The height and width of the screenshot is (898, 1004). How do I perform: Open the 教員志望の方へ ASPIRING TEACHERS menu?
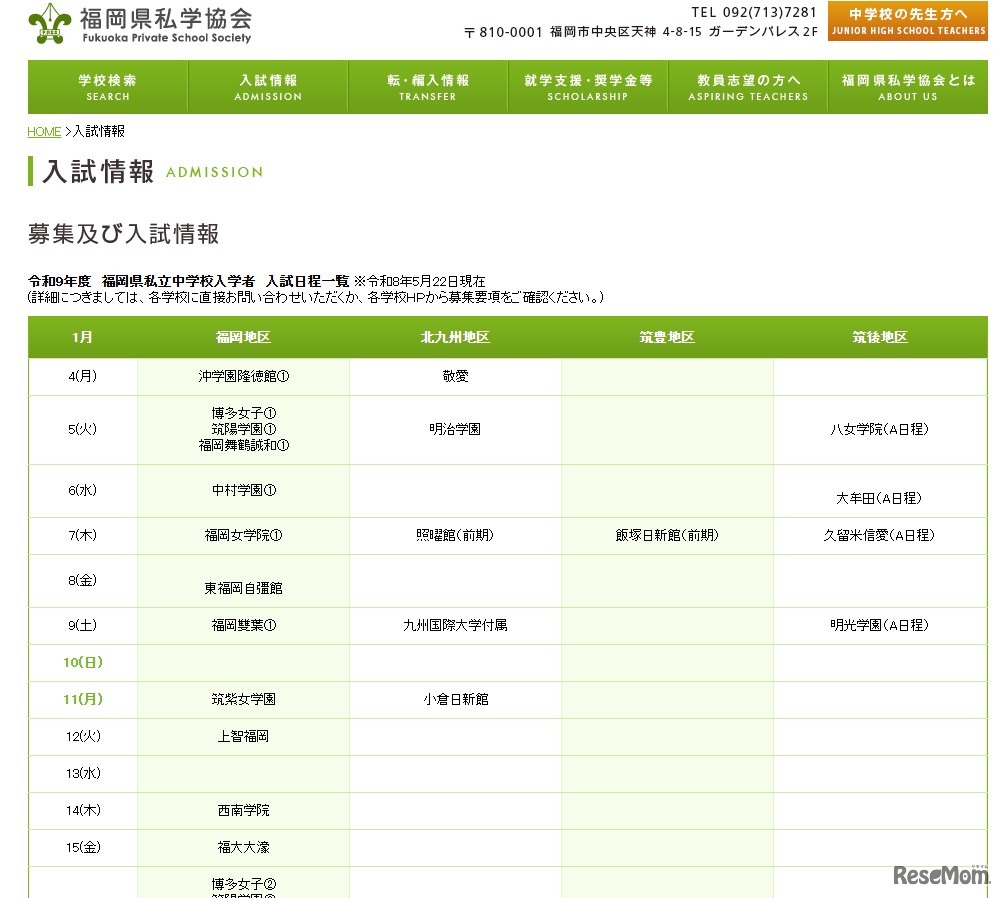click(748, 87)
